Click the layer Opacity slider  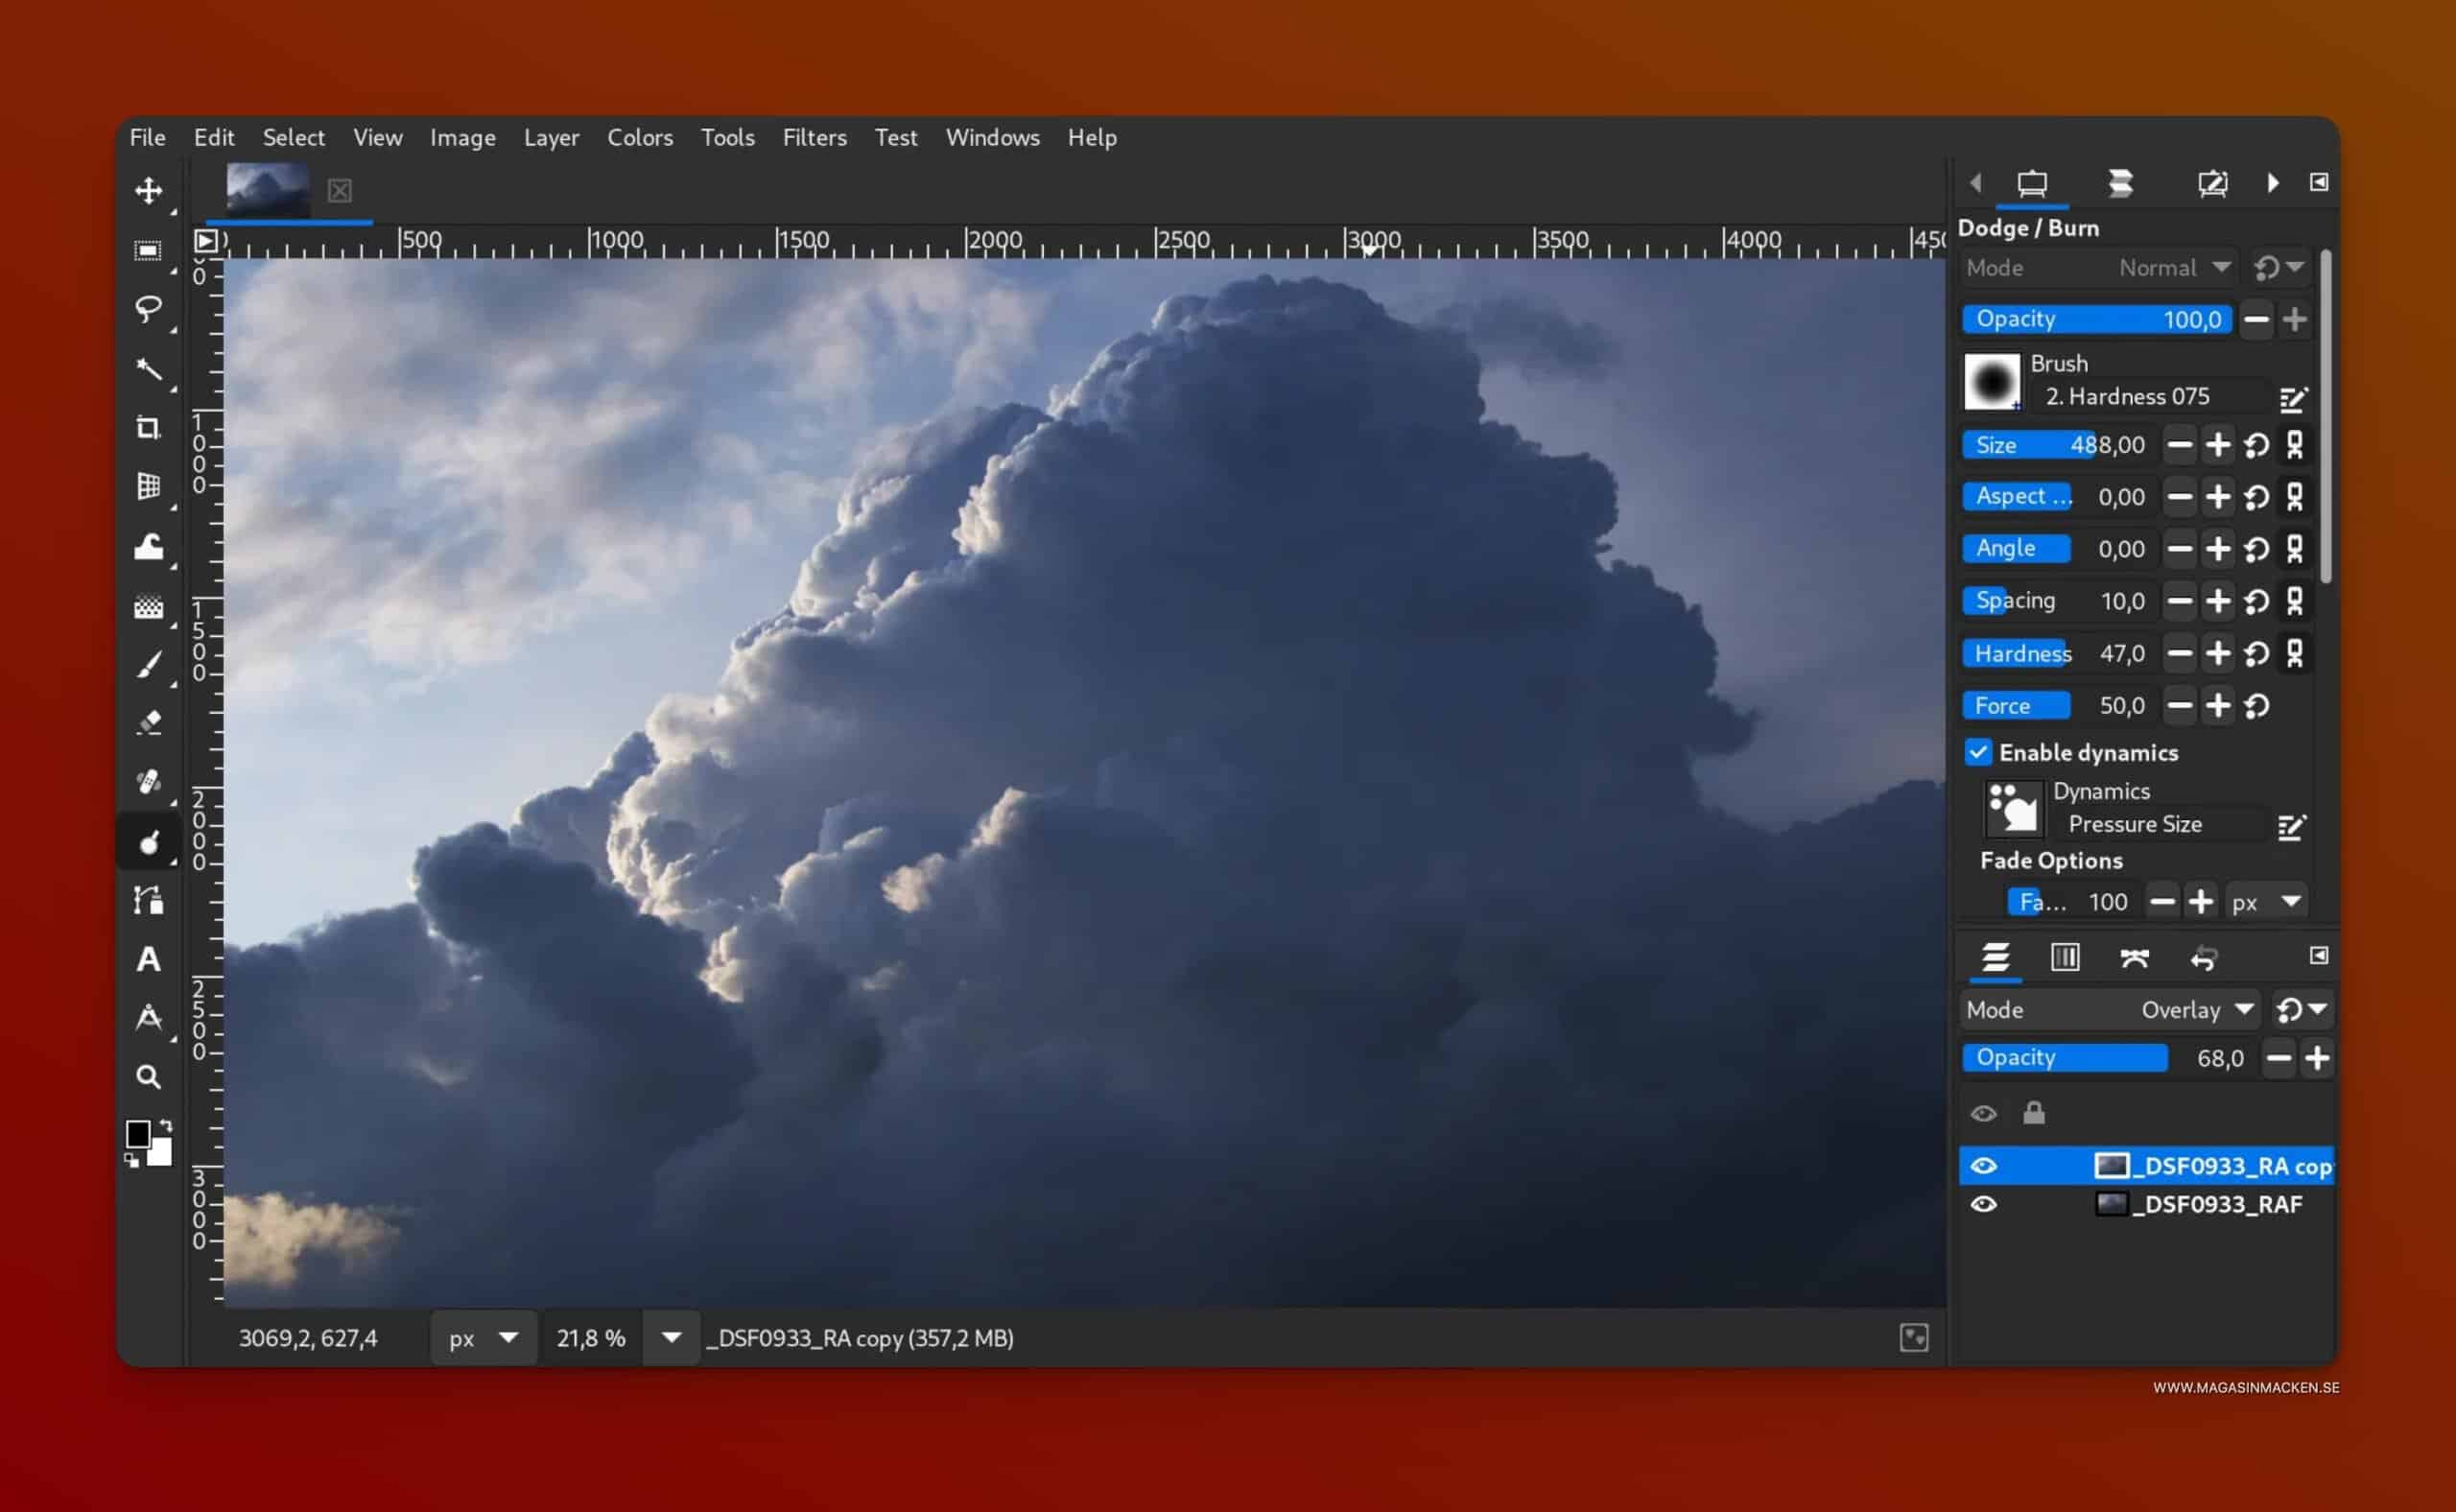point(2108,1058)
